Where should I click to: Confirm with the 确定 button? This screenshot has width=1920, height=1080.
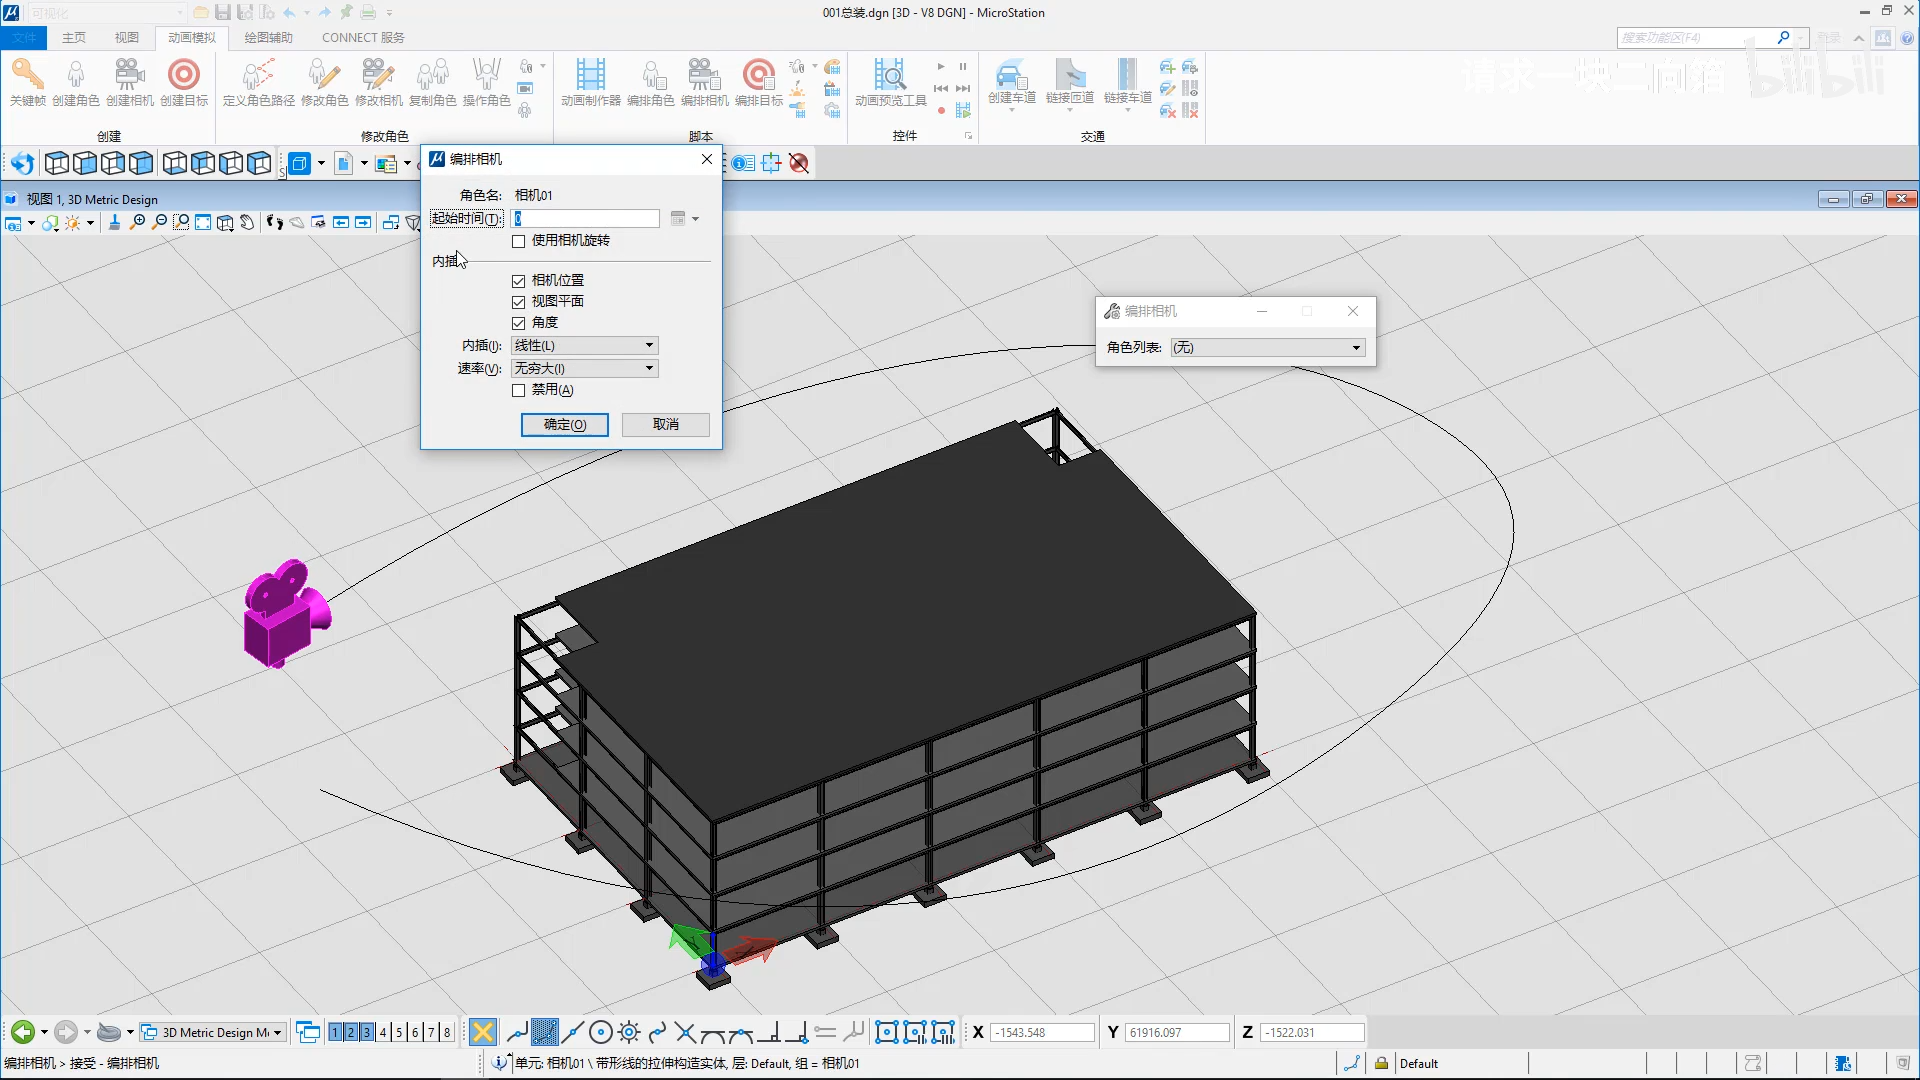(564, 425)
